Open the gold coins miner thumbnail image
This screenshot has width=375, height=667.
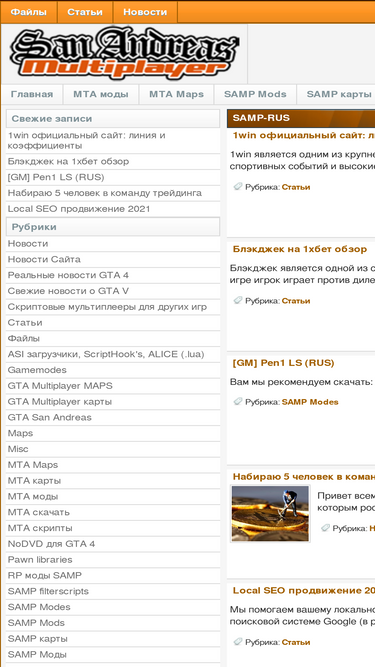tap(270, 513)
